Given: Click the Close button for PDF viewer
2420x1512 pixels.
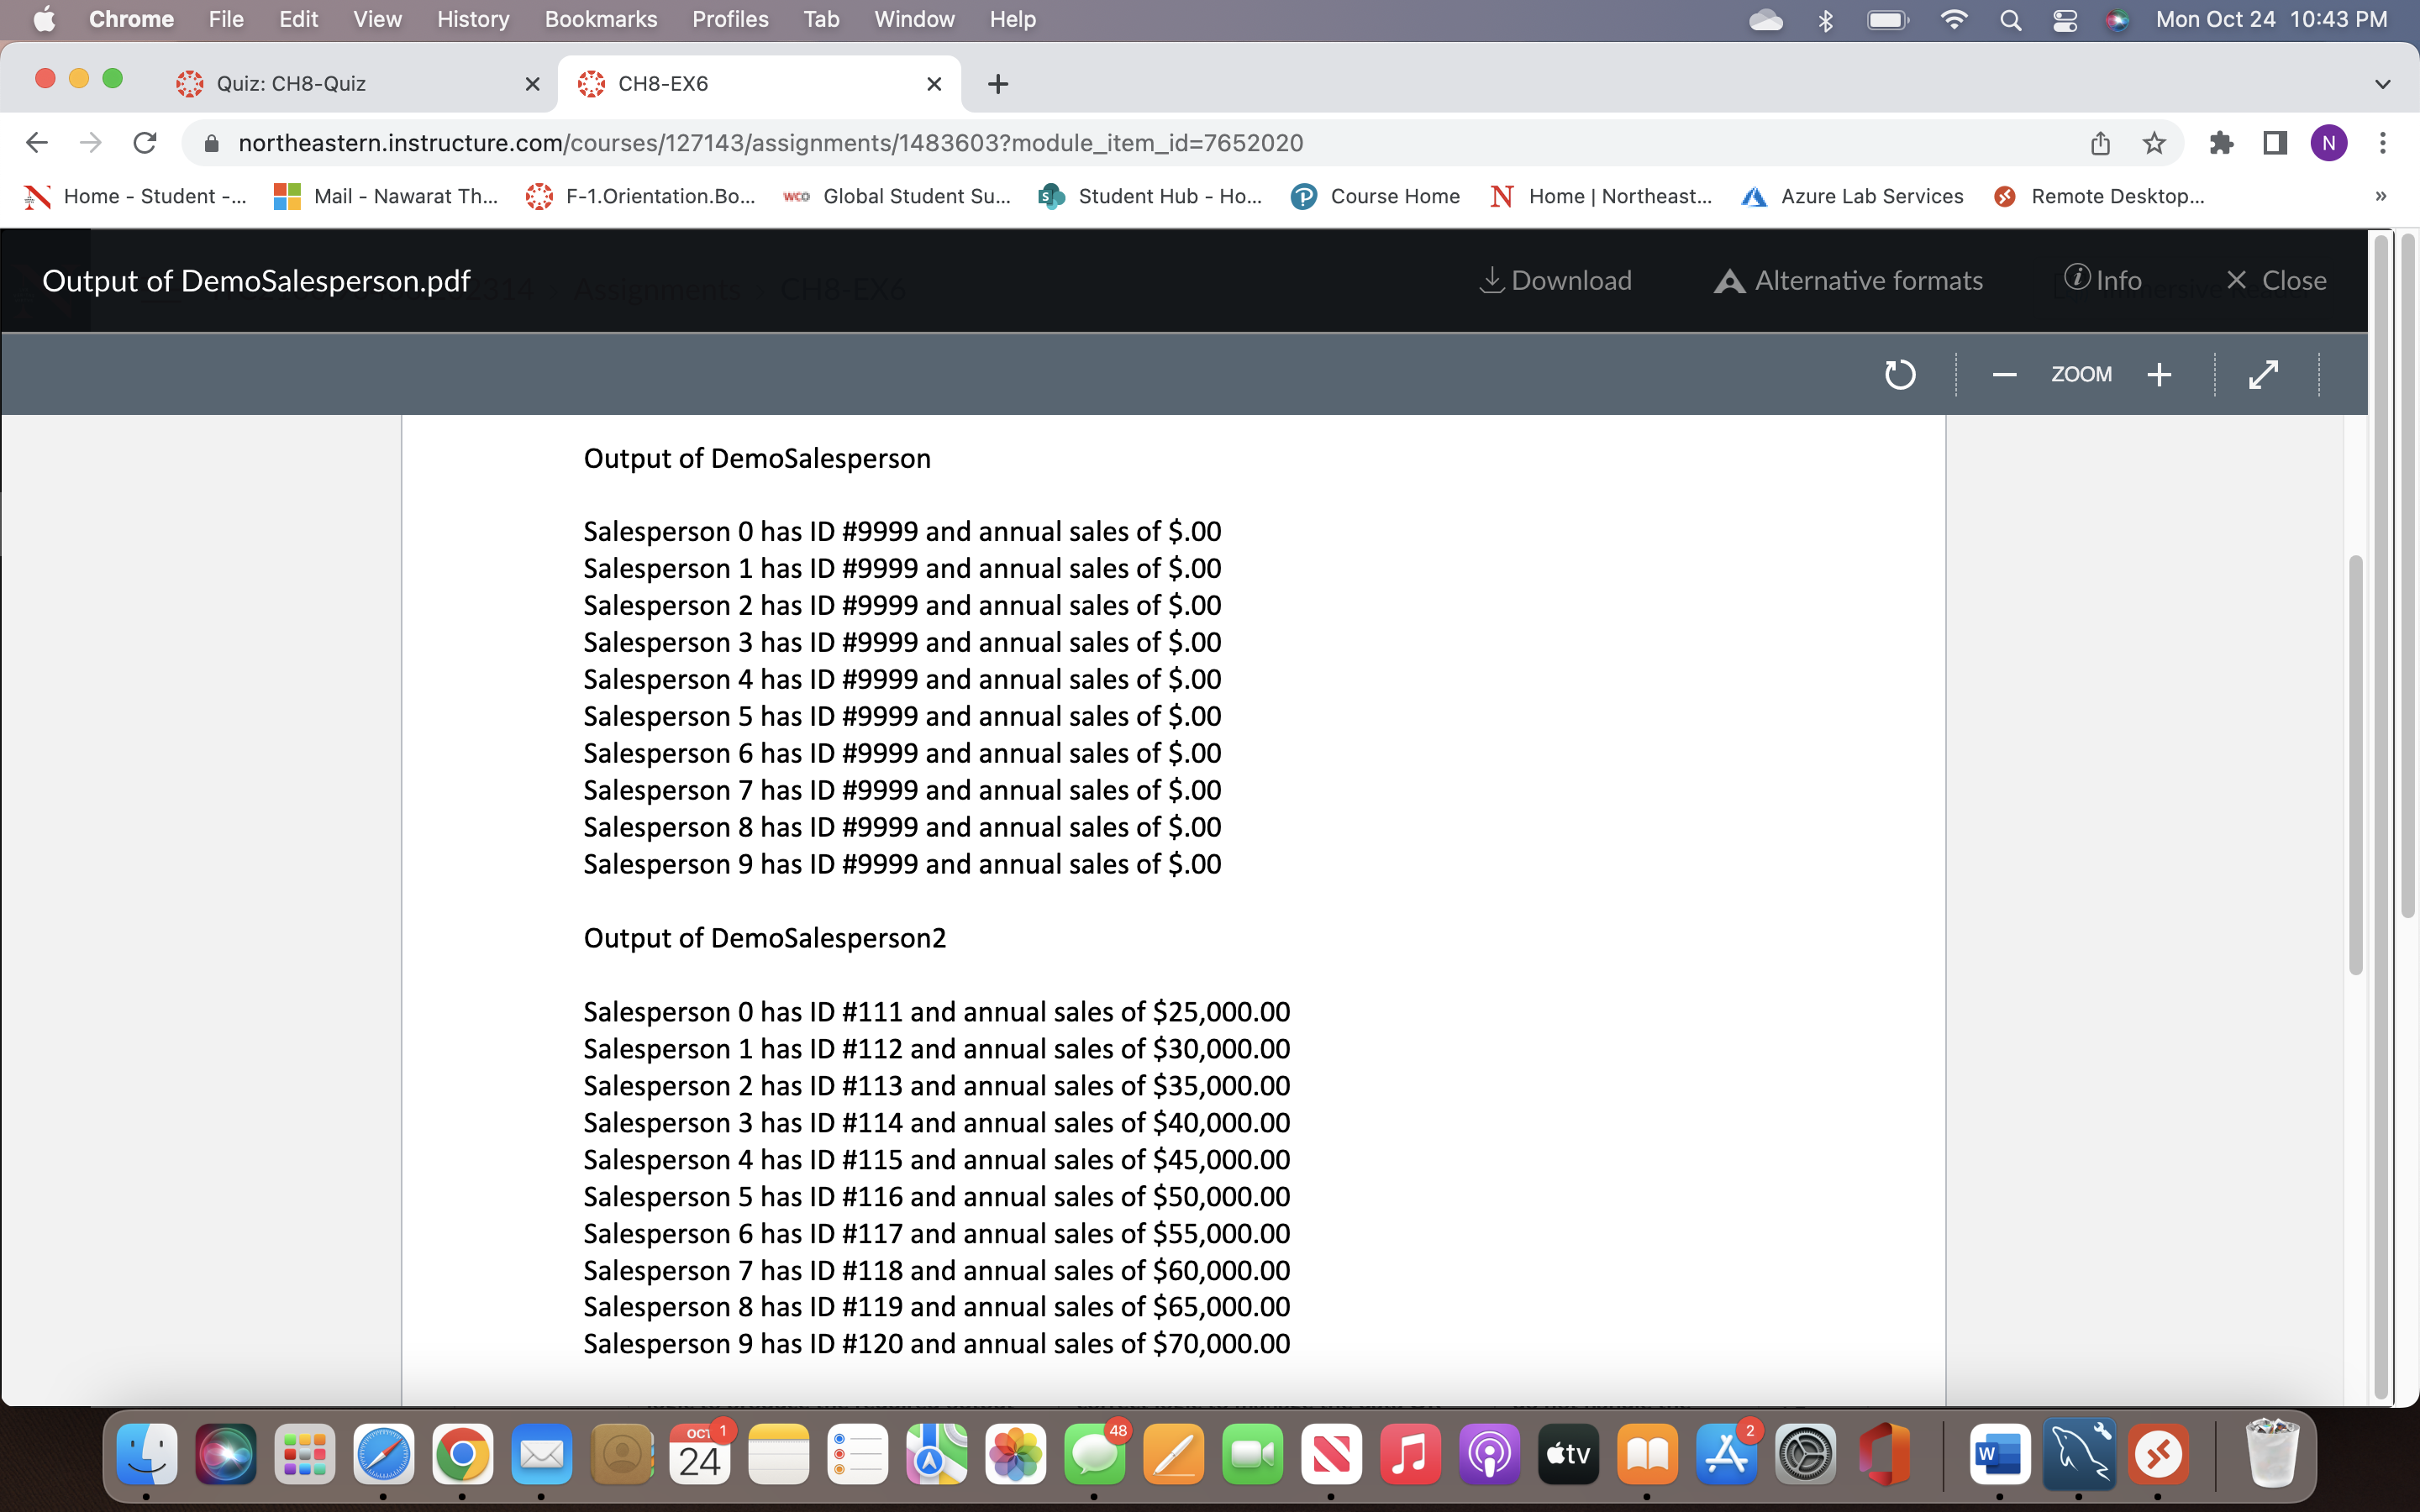Looking at the screenshot, I should tap(2277, 279).
